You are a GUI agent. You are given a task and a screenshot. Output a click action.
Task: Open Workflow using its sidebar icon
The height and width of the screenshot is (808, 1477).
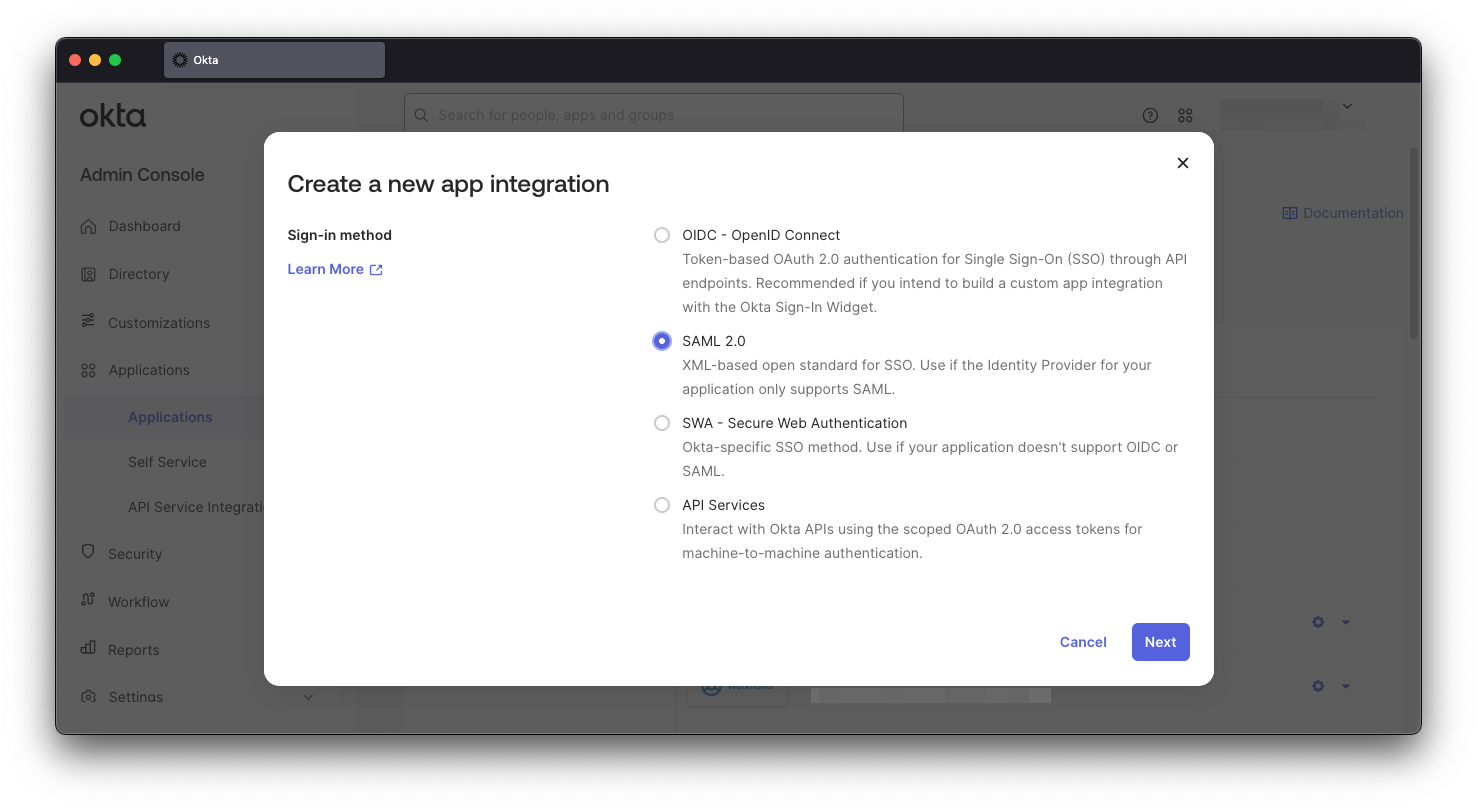(x=90, y=601)
